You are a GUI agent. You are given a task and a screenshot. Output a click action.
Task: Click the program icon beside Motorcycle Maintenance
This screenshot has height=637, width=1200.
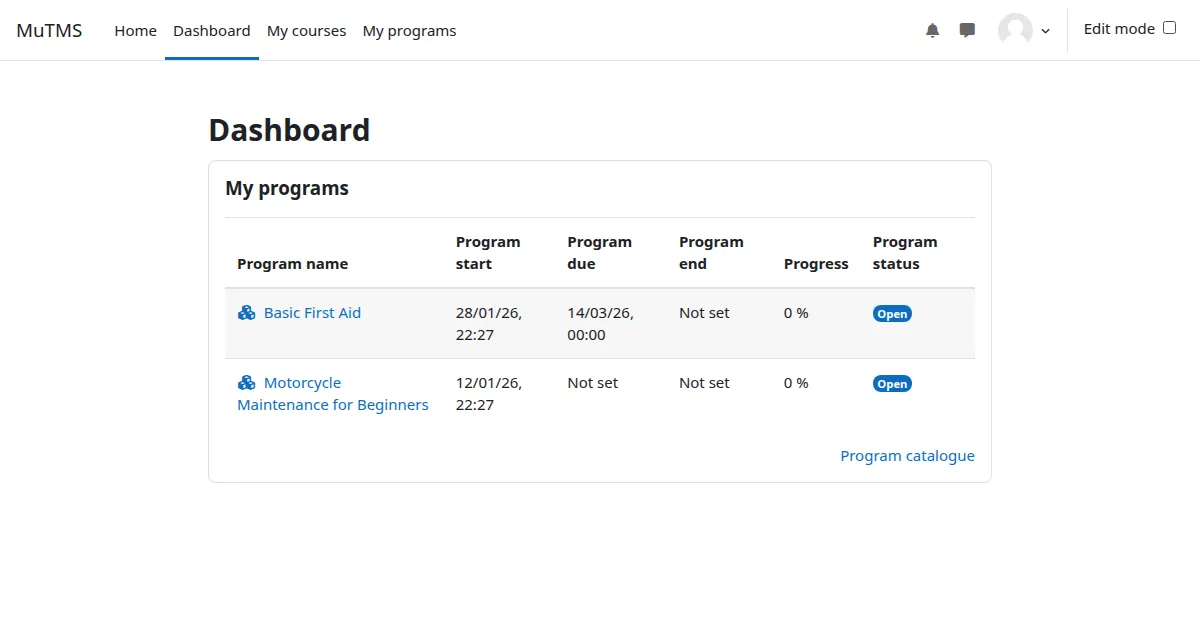[x=246, y=382]
